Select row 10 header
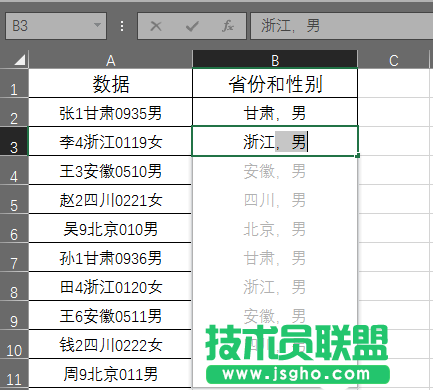Viewport: 433px width, 390px height. [14, 344]
